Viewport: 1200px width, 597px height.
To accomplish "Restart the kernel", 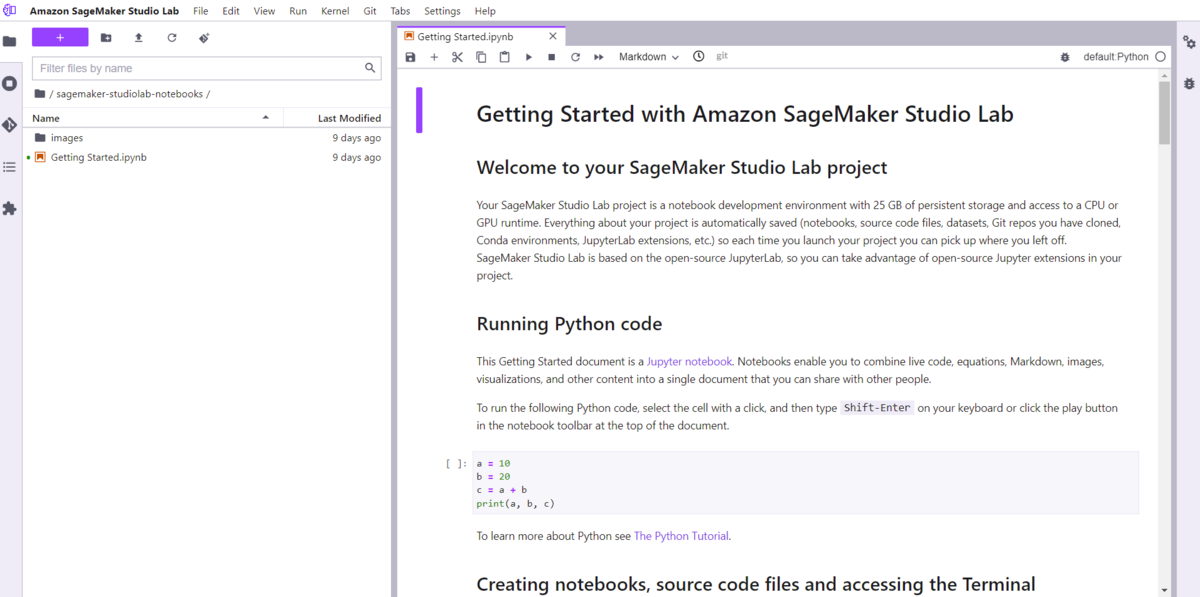I will pos(575,57).
